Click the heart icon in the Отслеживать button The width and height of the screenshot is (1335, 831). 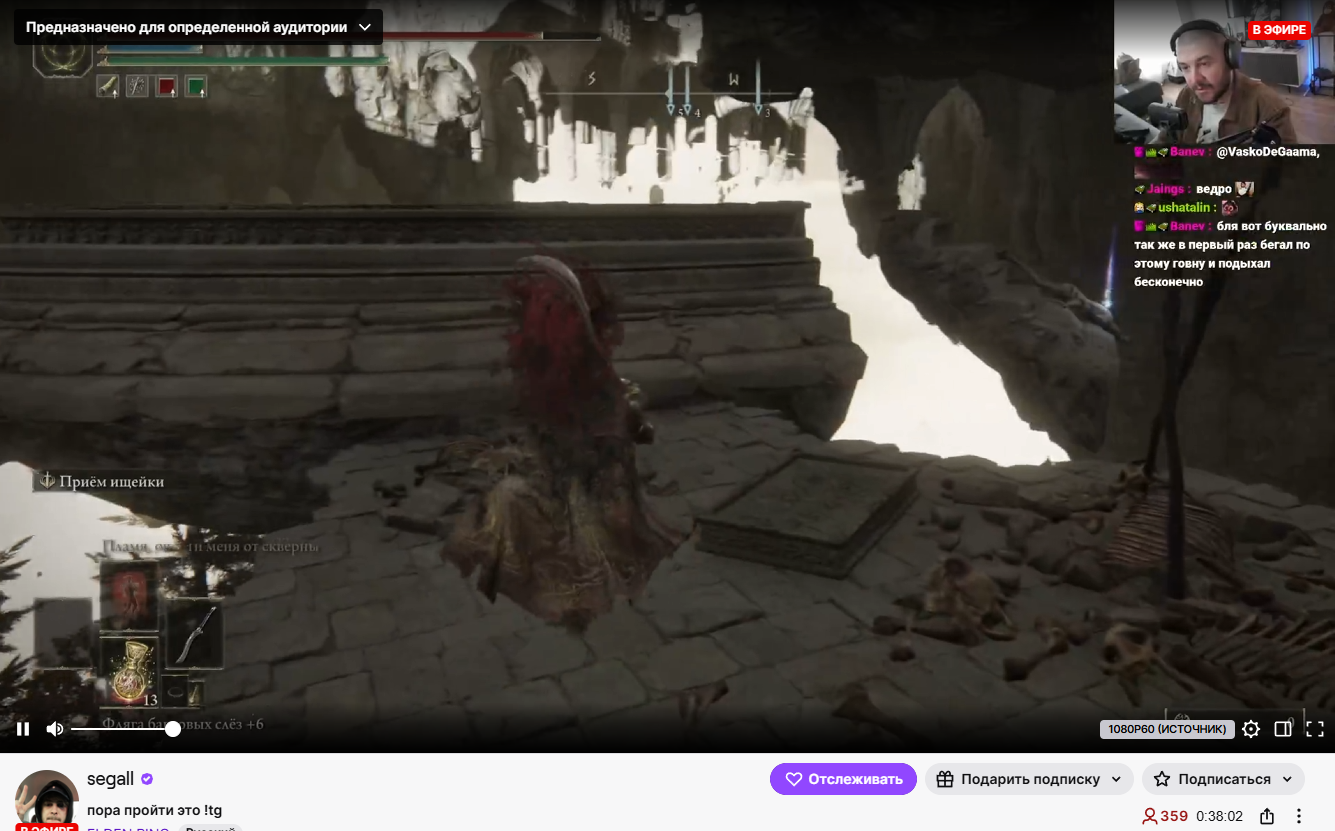click(794, 779)
